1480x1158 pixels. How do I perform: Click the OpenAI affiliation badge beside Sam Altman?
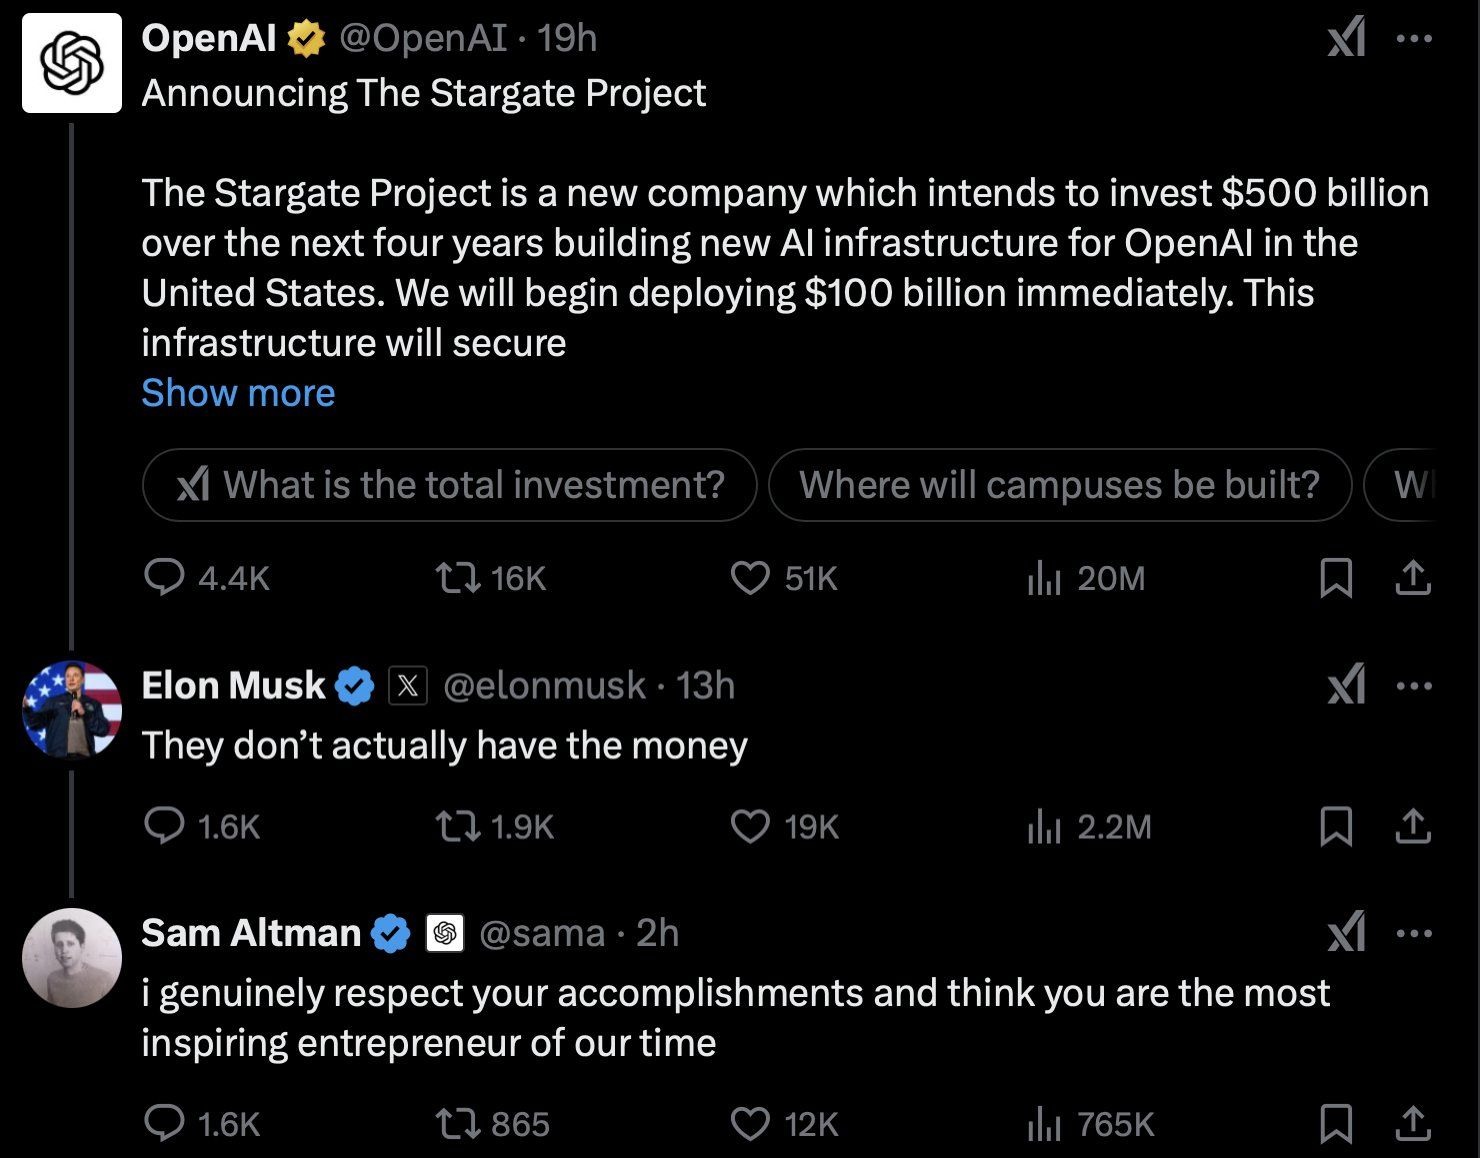coord(445,934)
